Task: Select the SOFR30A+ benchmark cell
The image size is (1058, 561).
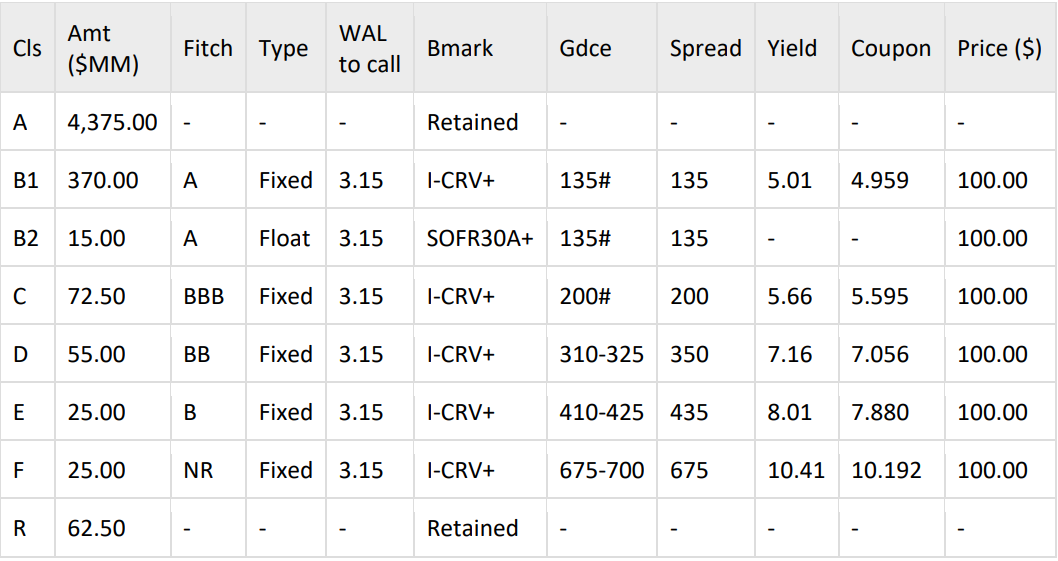Action: coord(480,239)
